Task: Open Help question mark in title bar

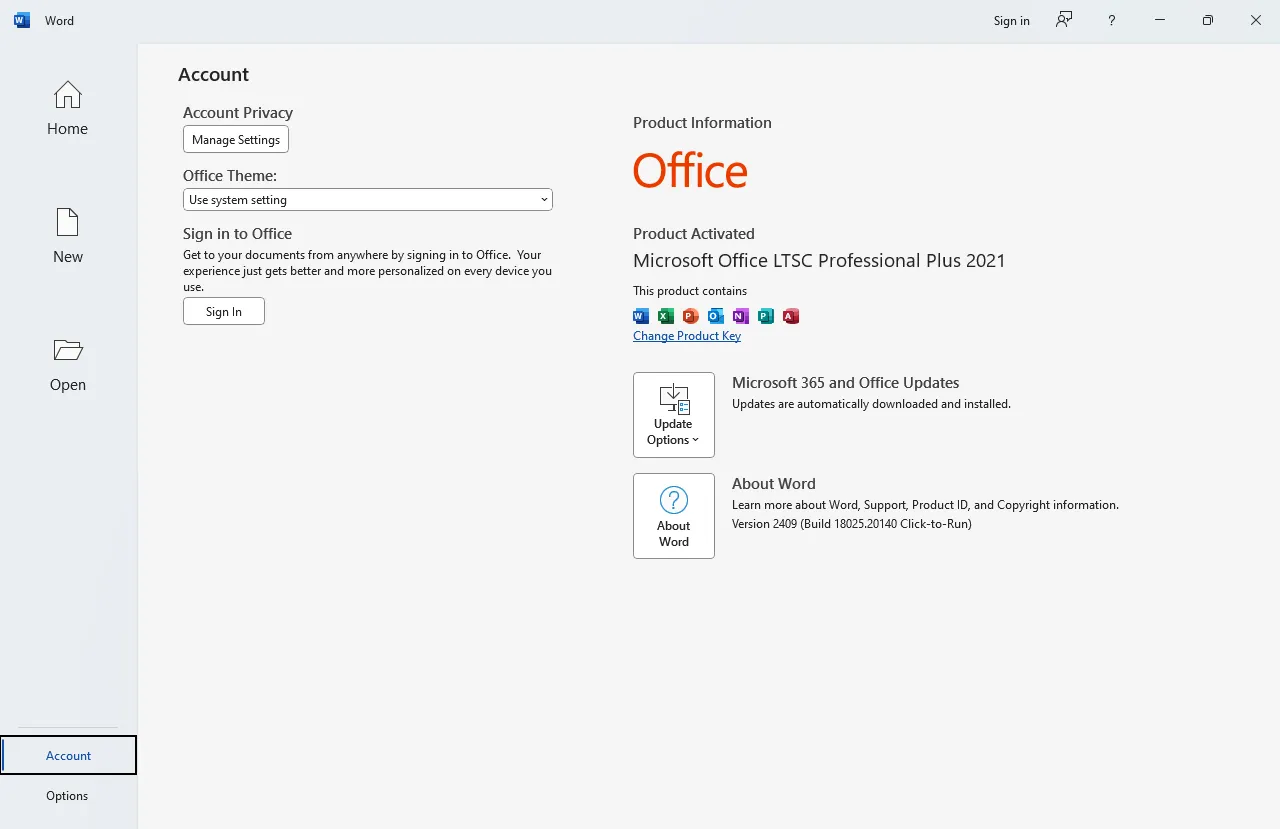Action: click(x=1111, y=20)
